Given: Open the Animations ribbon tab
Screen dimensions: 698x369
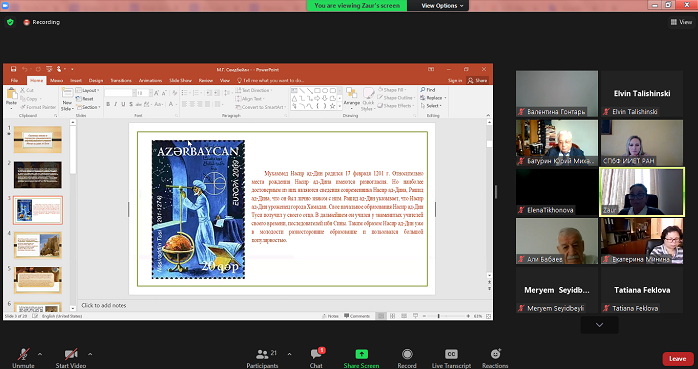Looking at the screenshot, I should 150,81.
